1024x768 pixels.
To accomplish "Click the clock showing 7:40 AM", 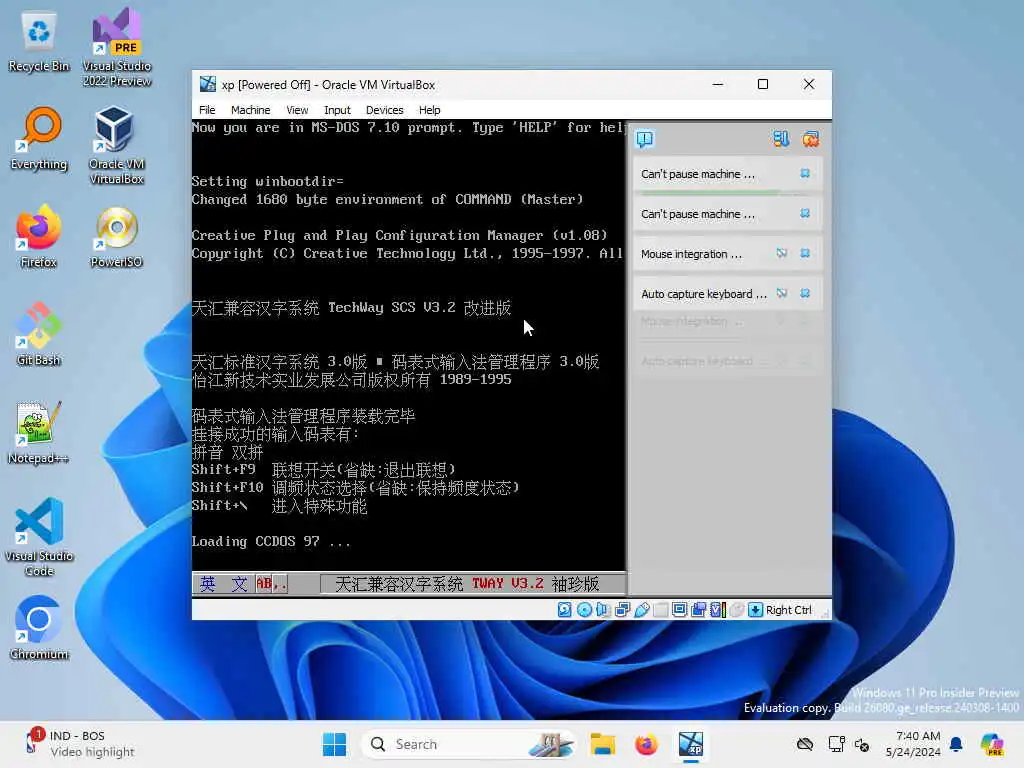I will coord(913,744).
